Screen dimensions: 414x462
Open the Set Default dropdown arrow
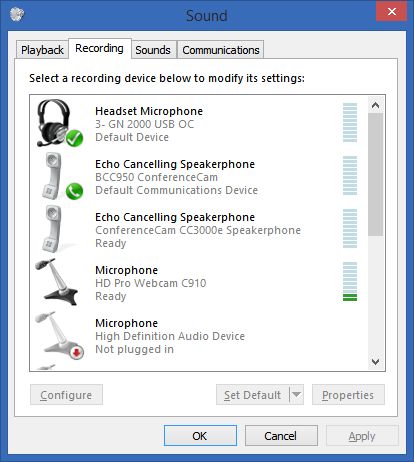point(296,395)
